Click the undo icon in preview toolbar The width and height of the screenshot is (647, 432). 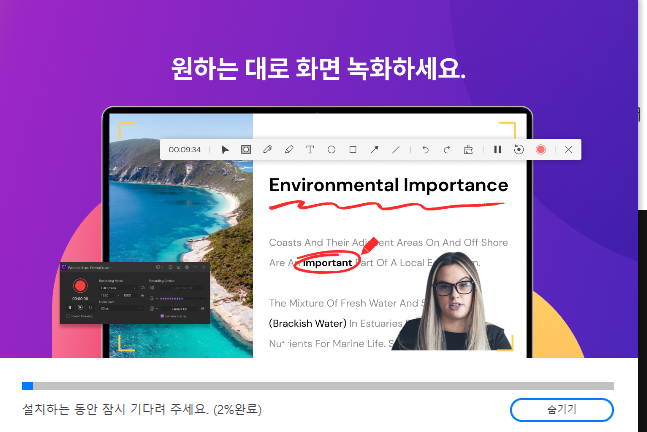(425, 149)
